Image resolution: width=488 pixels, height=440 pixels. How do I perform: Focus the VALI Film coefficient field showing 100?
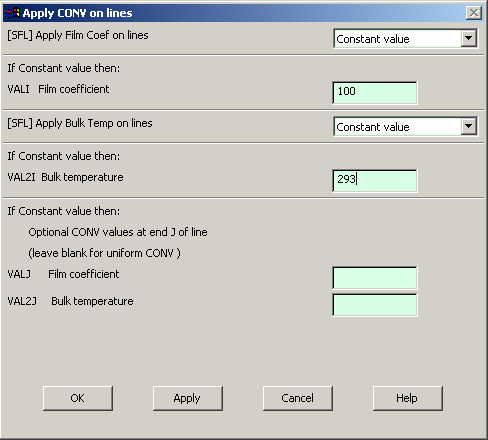pyautogui.click(x=375, y=92)
